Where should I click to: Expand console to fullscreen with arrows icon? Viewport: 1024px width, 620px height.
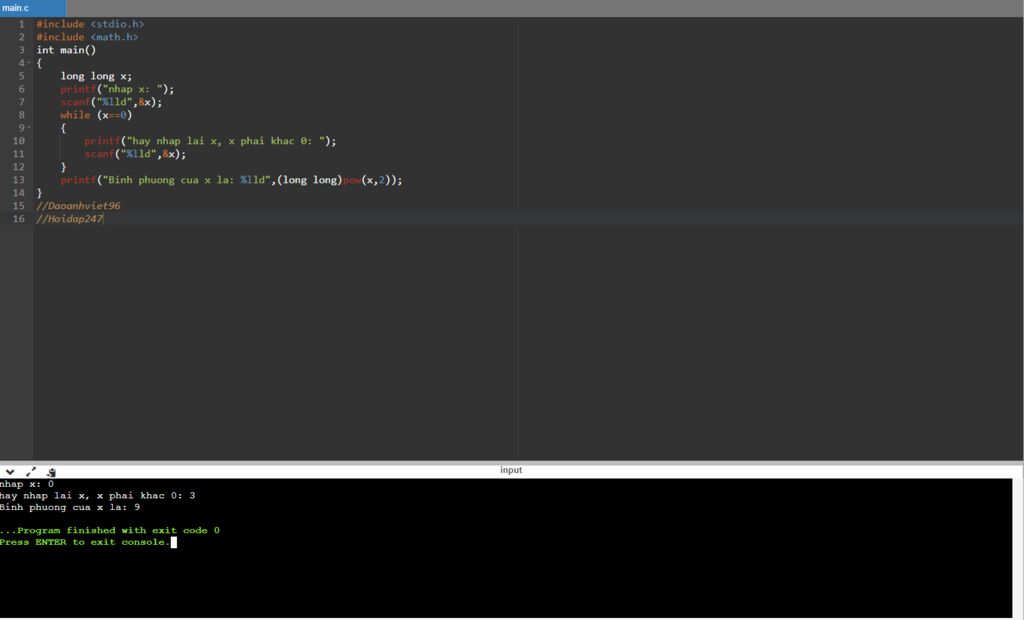(31, 472)
